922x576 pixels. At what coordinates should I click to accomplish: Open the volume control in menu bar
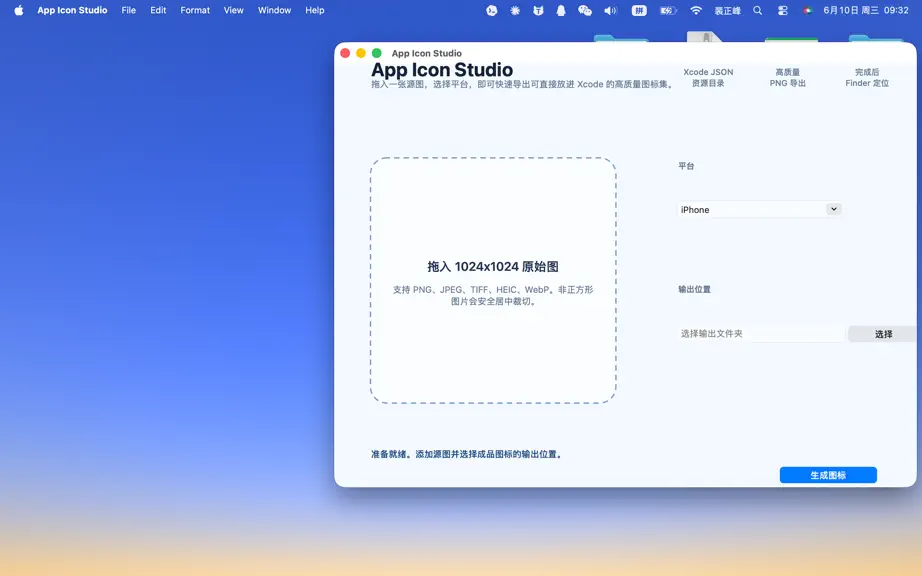(x=610, y=10)
